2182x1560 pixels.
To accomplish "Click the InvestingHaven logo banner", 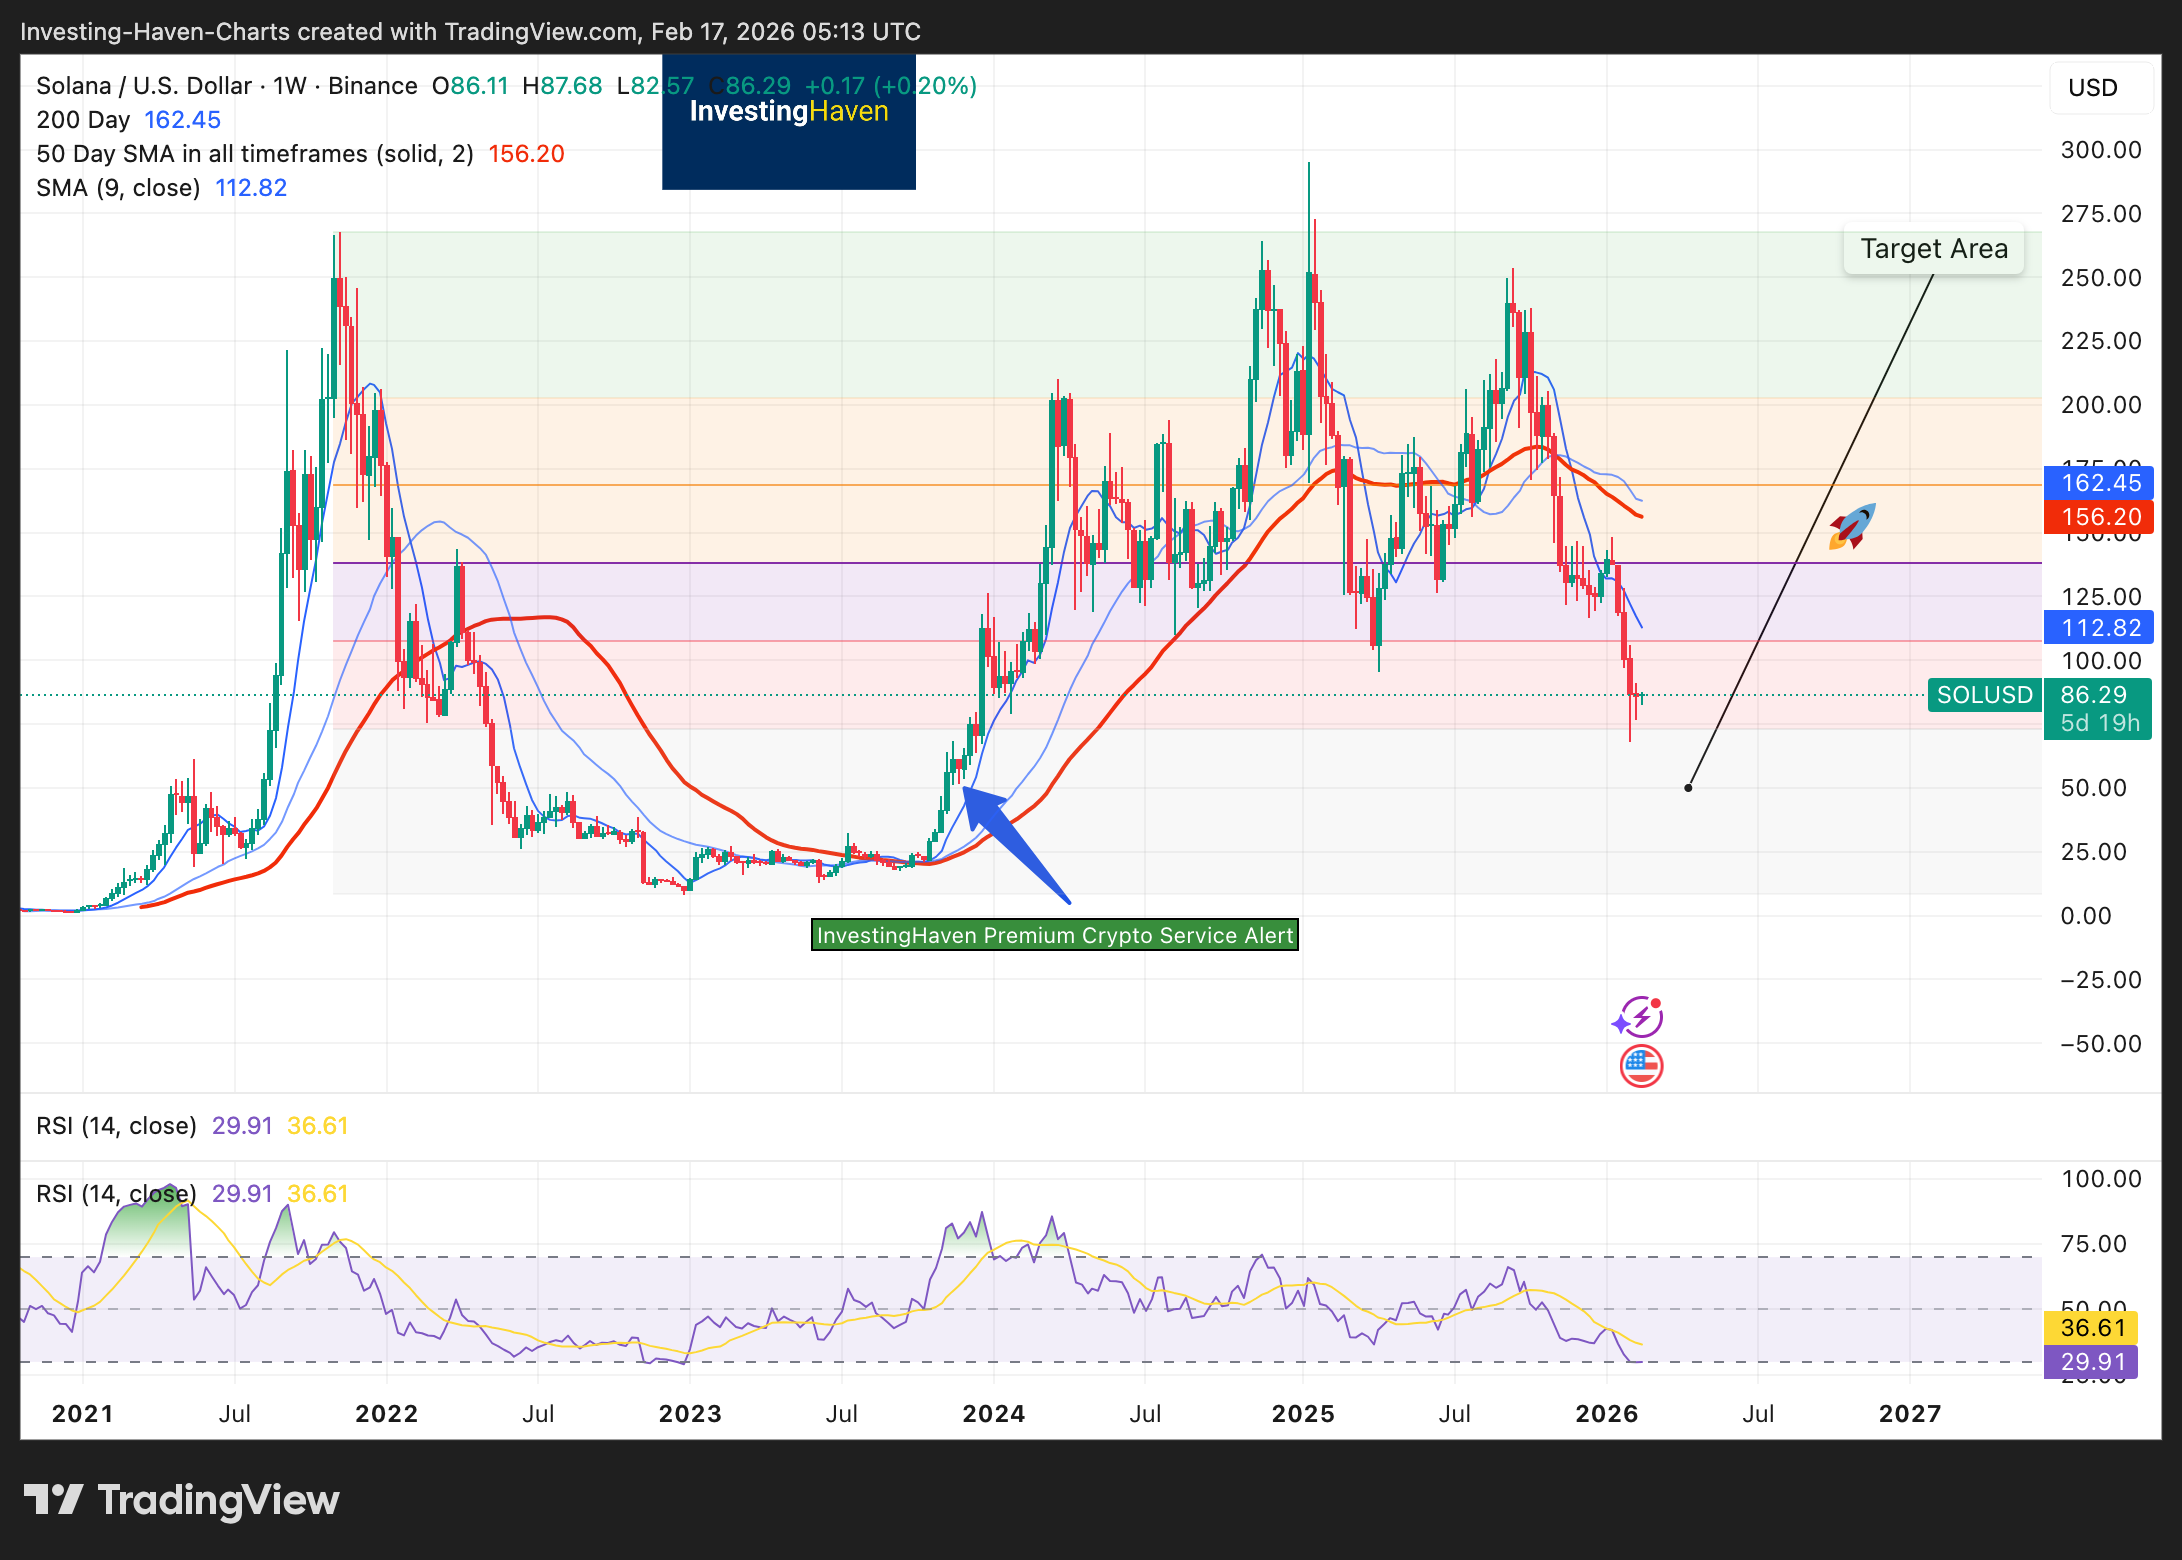I will tap(788, 124).
